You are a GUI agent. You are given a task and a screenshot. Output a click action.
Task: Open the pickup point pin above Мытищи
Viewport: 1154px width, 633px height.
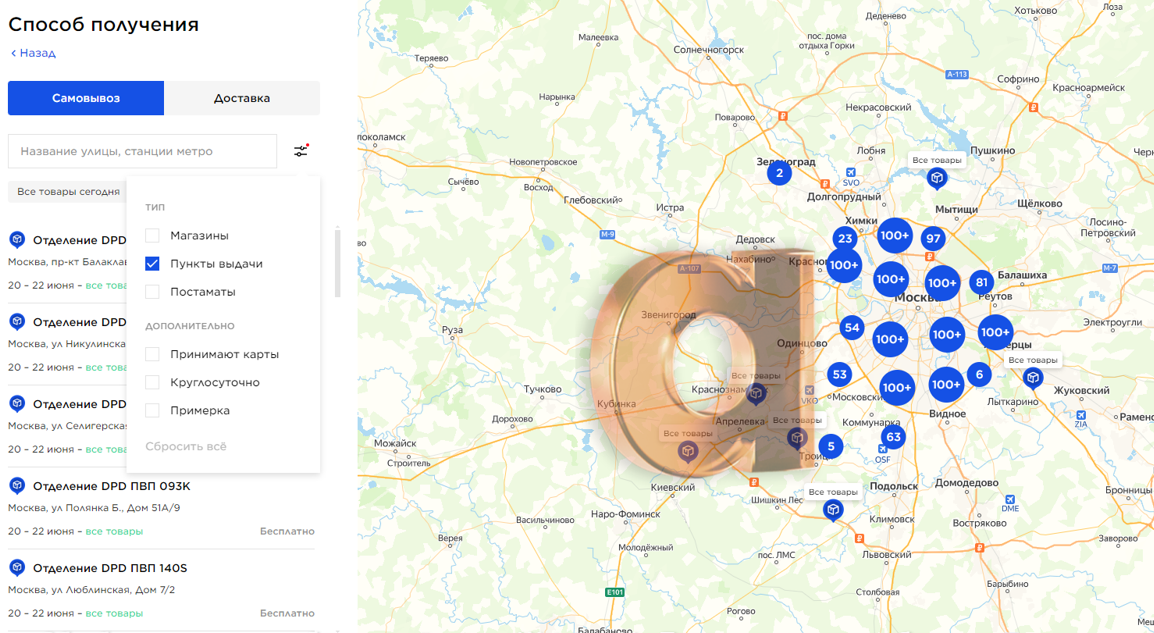pyautogui.click(x=936, y=178)
